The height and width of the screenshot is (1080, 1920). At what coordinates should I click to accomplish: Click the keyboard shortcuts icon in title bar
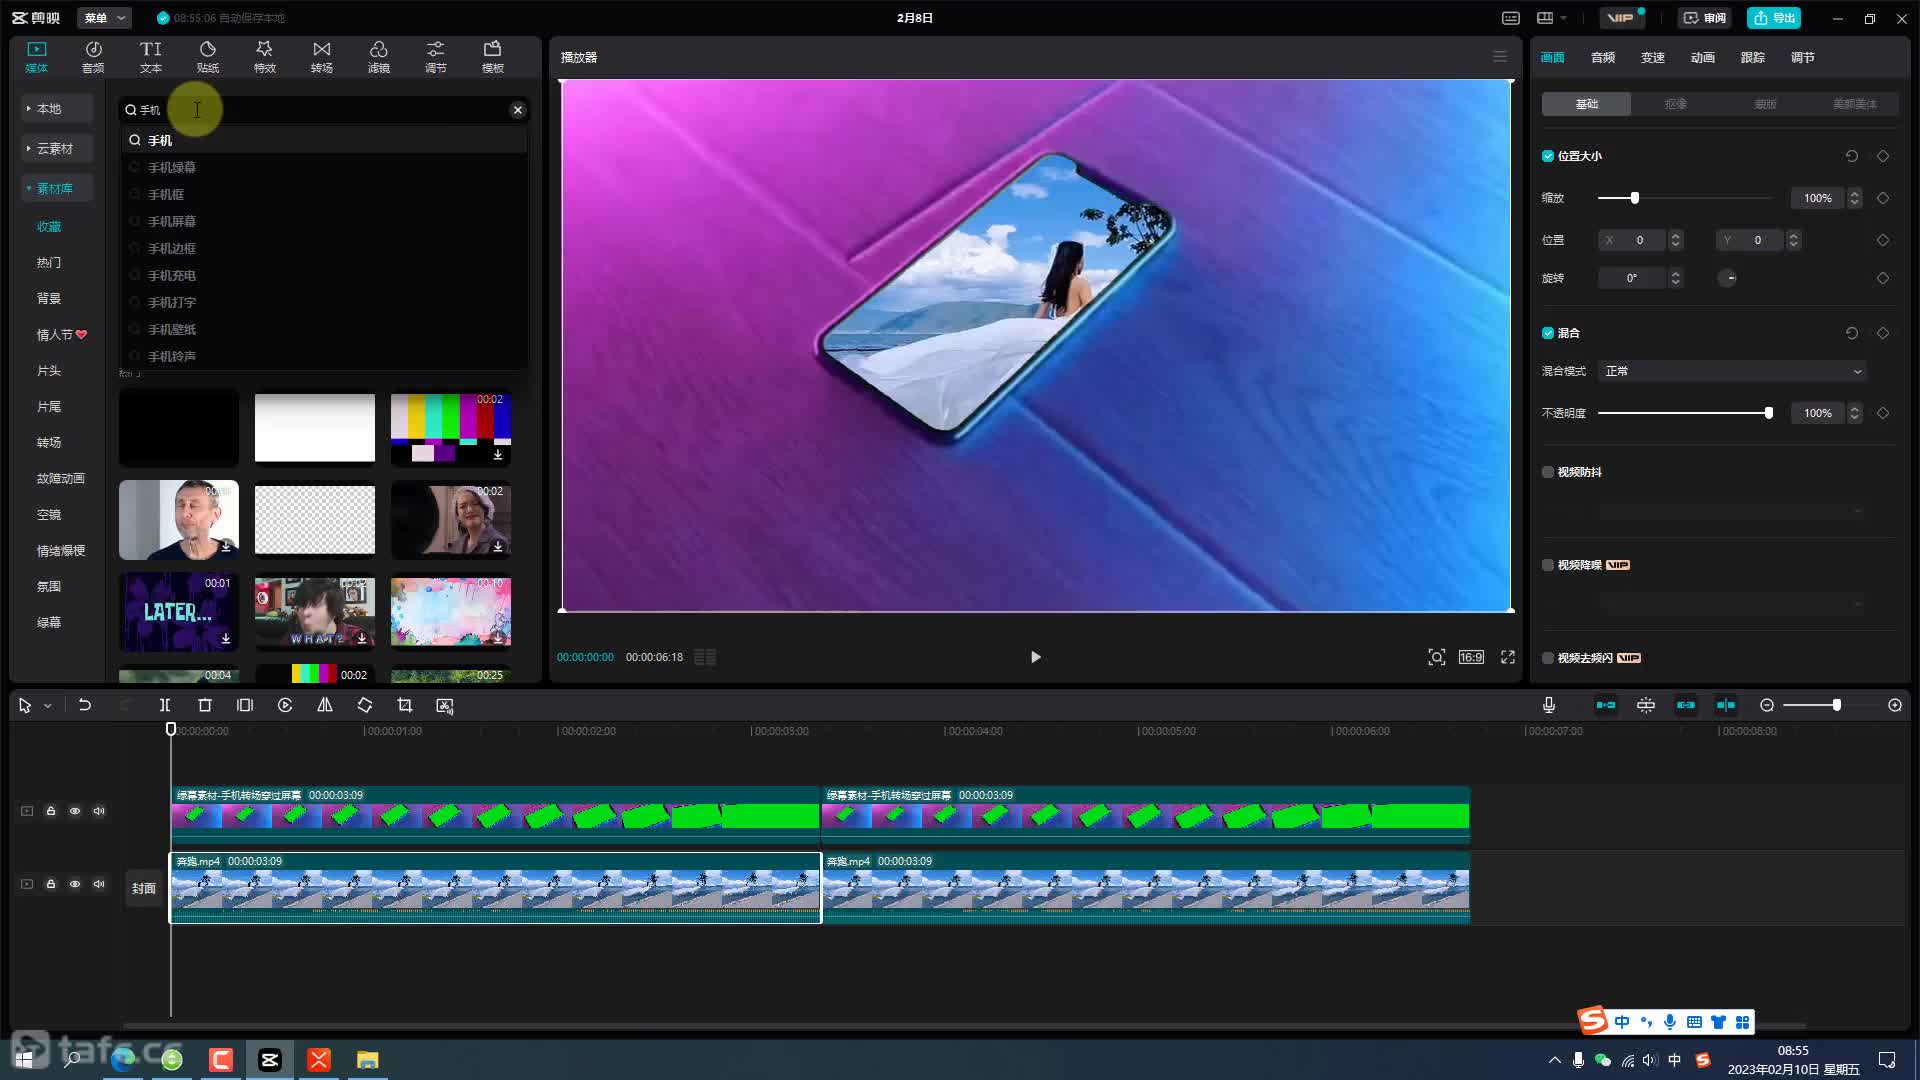1511,18
